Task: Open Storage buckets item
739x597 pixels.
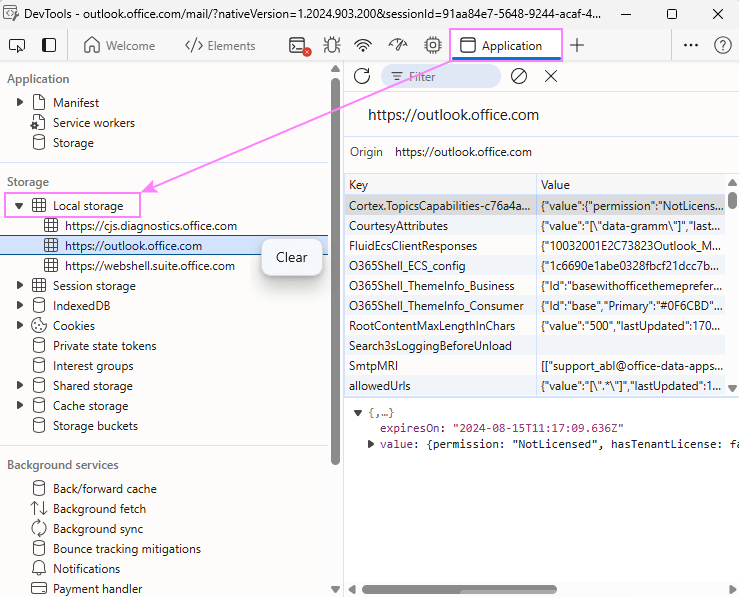Action: click(x=95, y=426)
